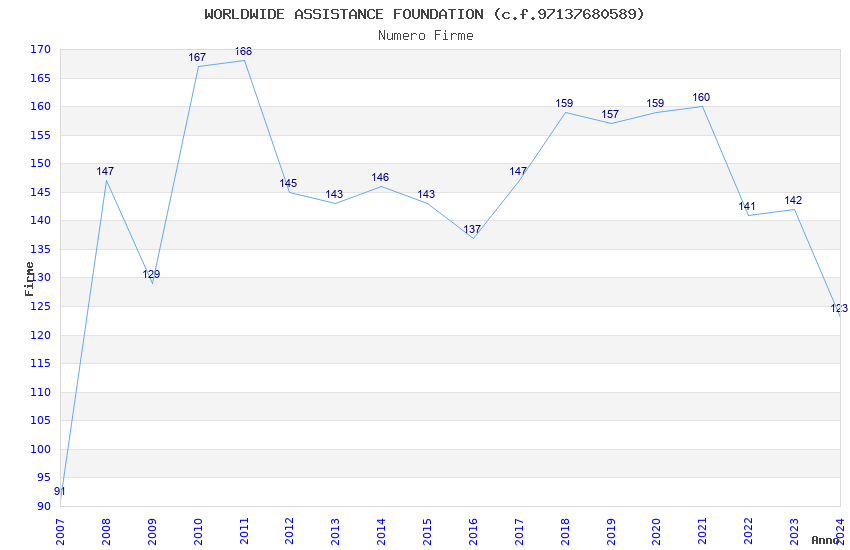Click the Numero Firme subtitle

pyautogui.click(x=426, y=35)
